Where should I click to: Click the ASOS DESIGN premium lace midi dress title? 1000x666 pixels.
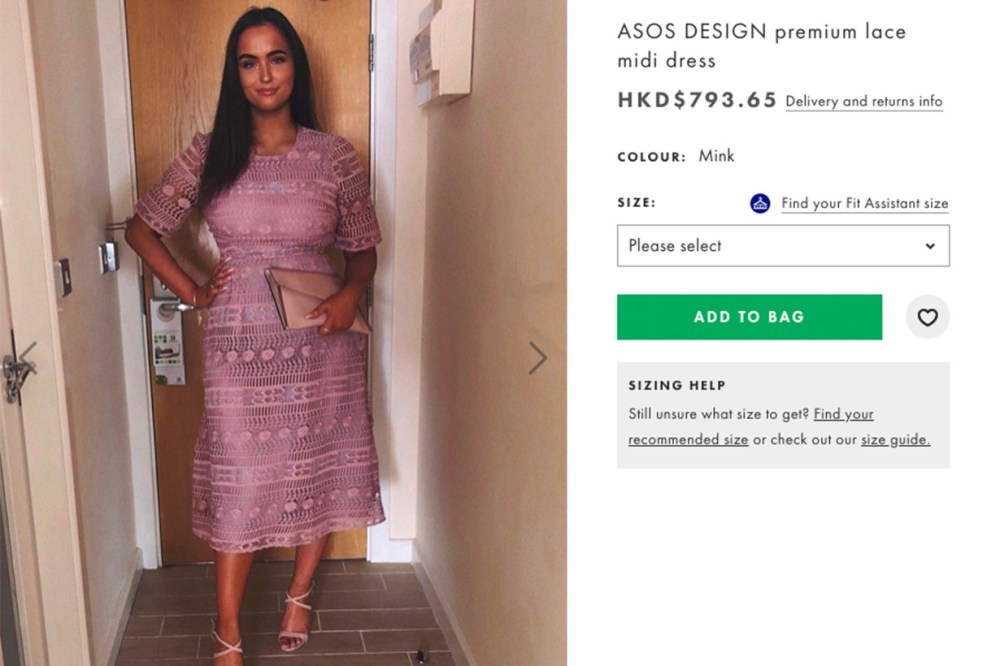(761, 46)
